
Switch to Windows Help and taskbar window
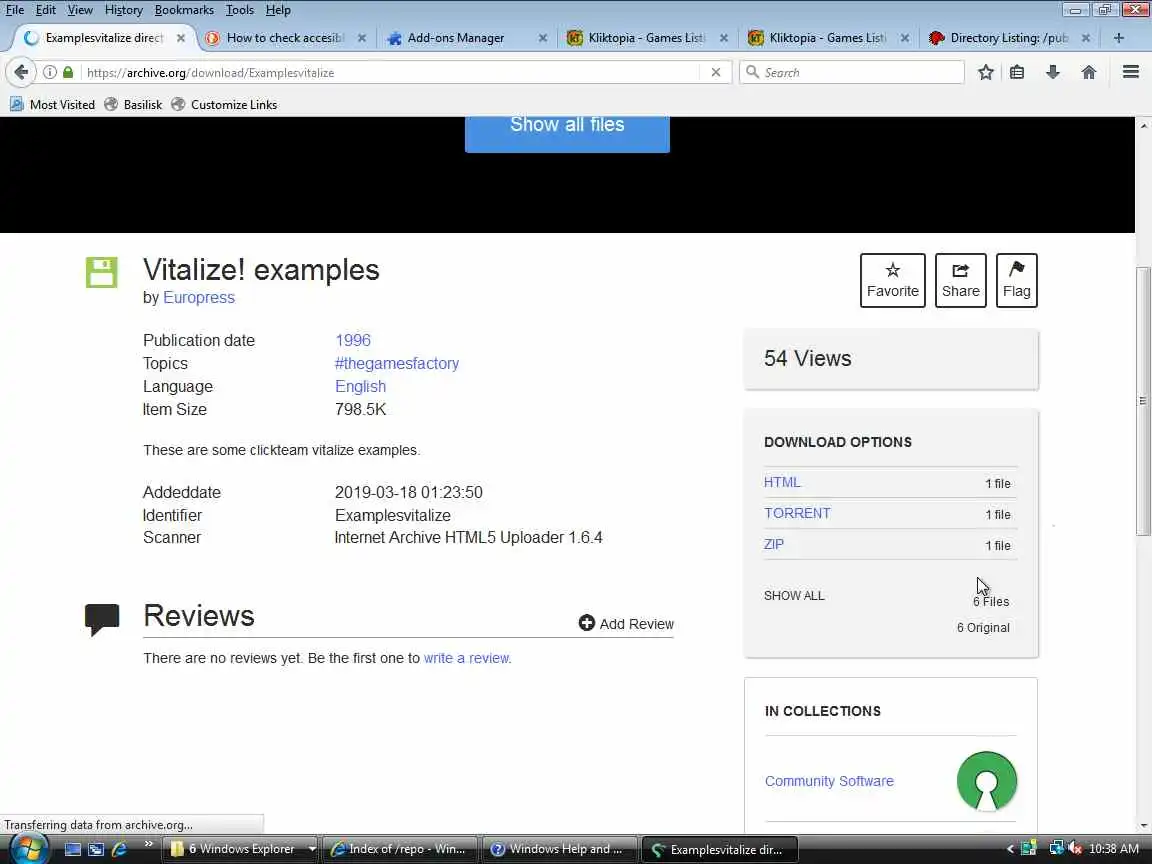pyautogui.click(x=560, y=849)
